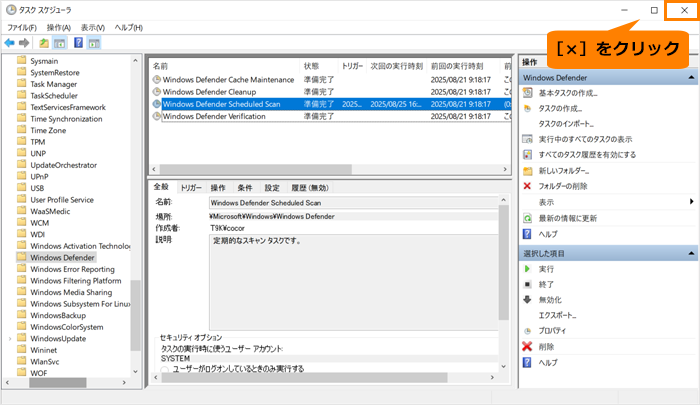
Task: Click エクスポート action link
Action: [557, 315]
